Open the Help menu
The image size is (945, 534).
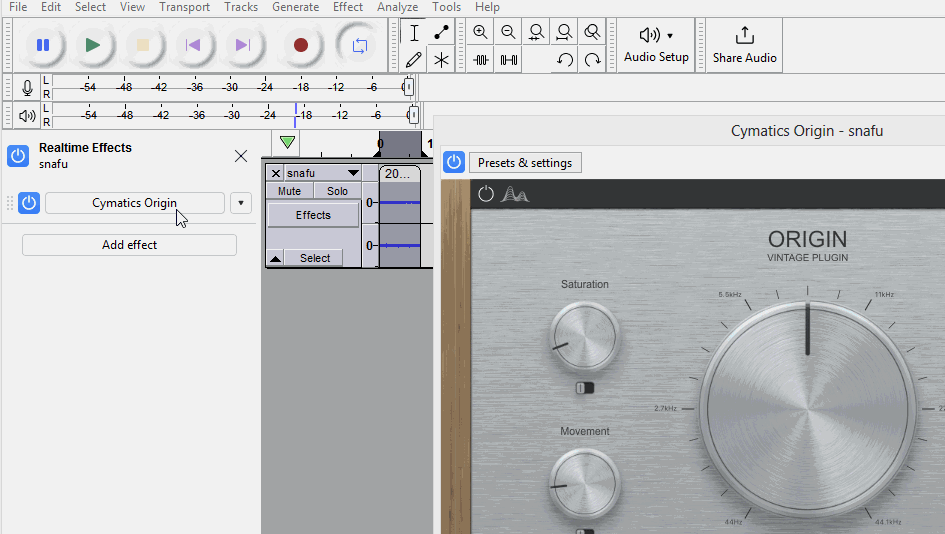tap(487, 7)
